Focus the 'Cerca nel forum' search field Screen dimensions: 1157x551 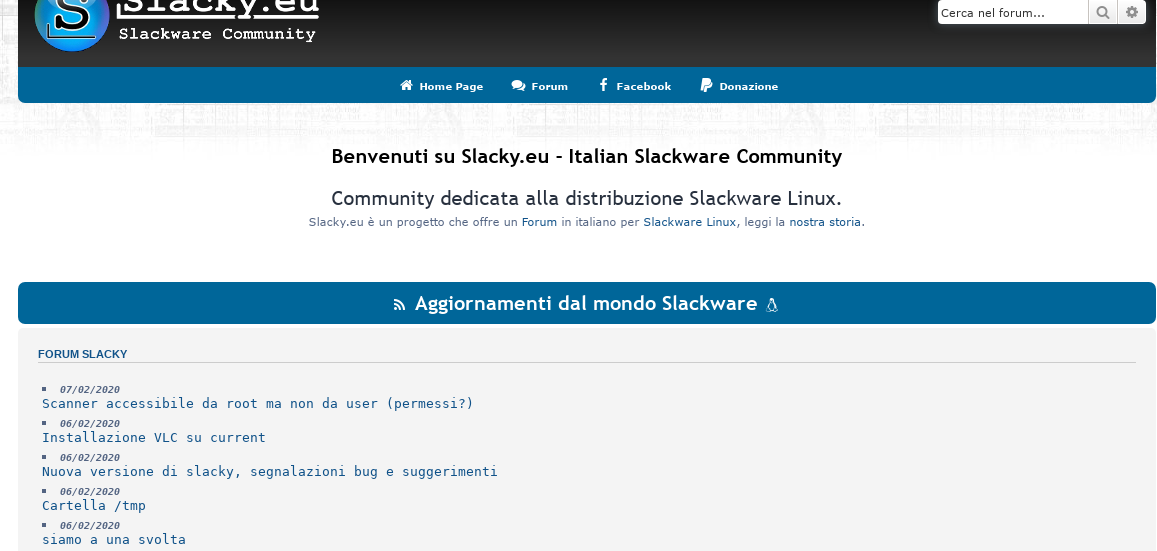[1013, 12]
